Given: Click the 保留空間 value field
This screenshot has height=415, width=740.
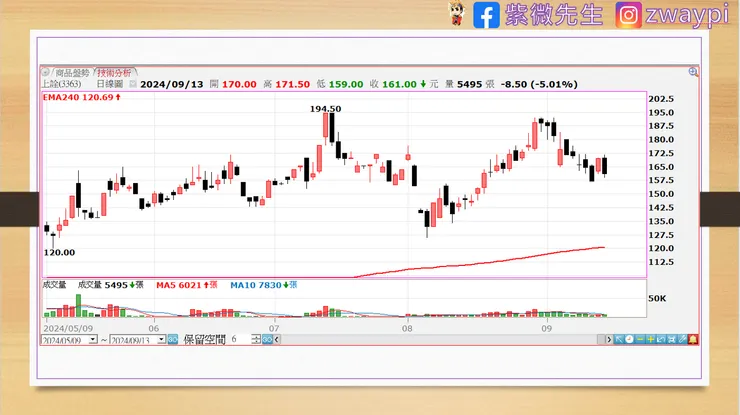Looking at the screenshot, I should [x=240, y=339].
